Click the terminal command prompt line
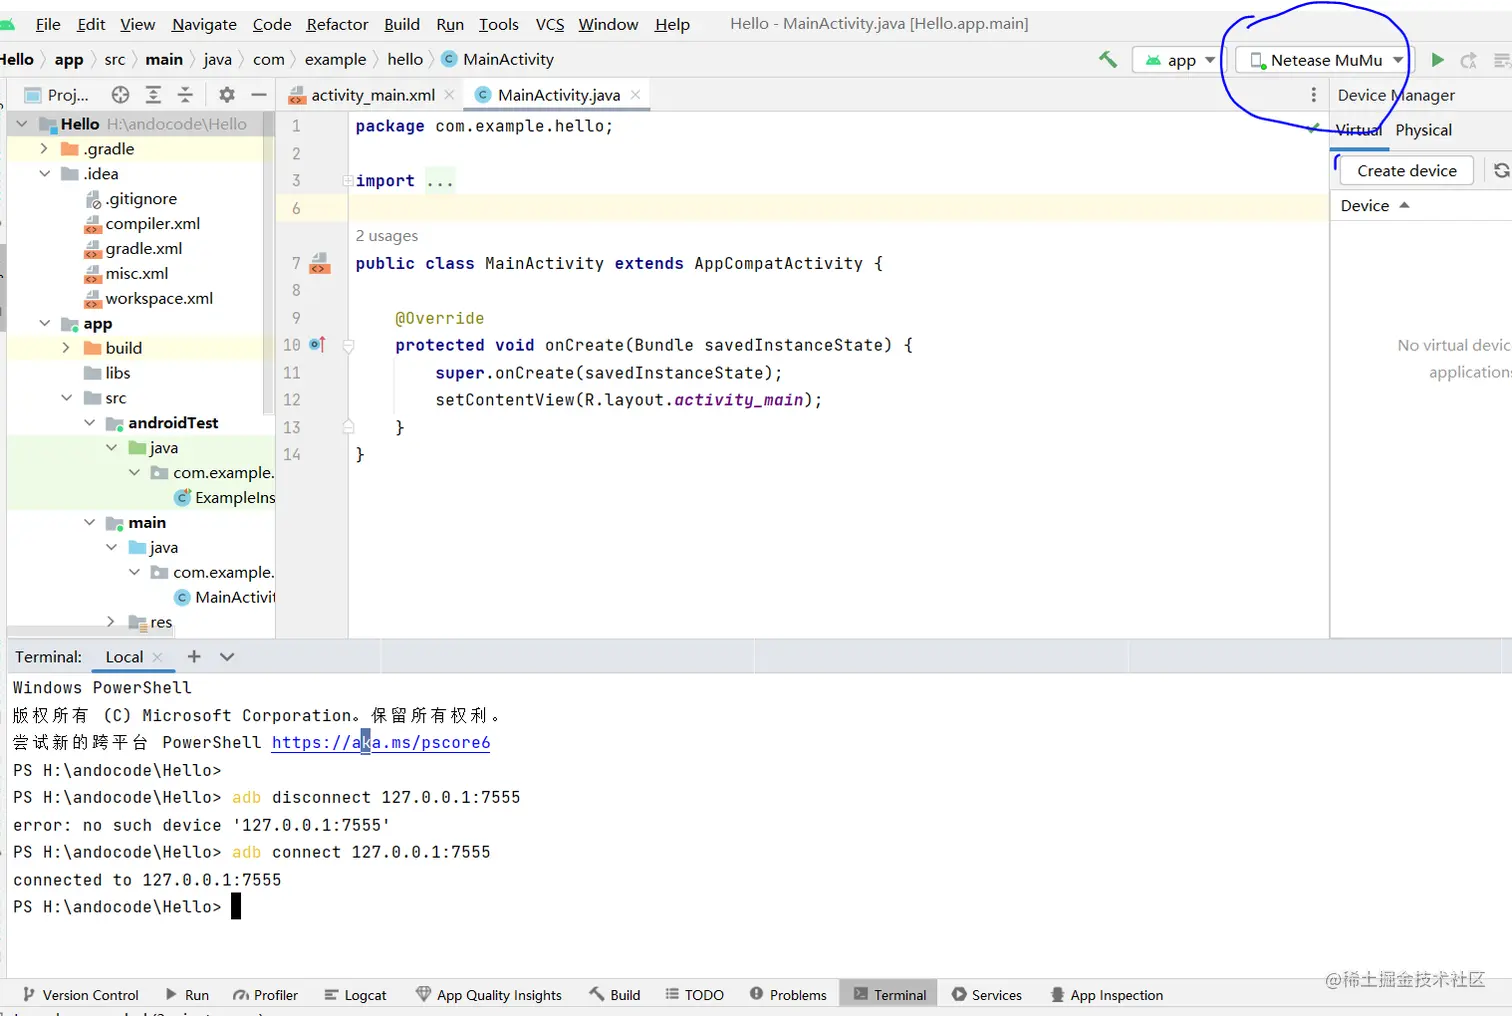This screenshot has height=1016, width=1512. tap(127, 907)
